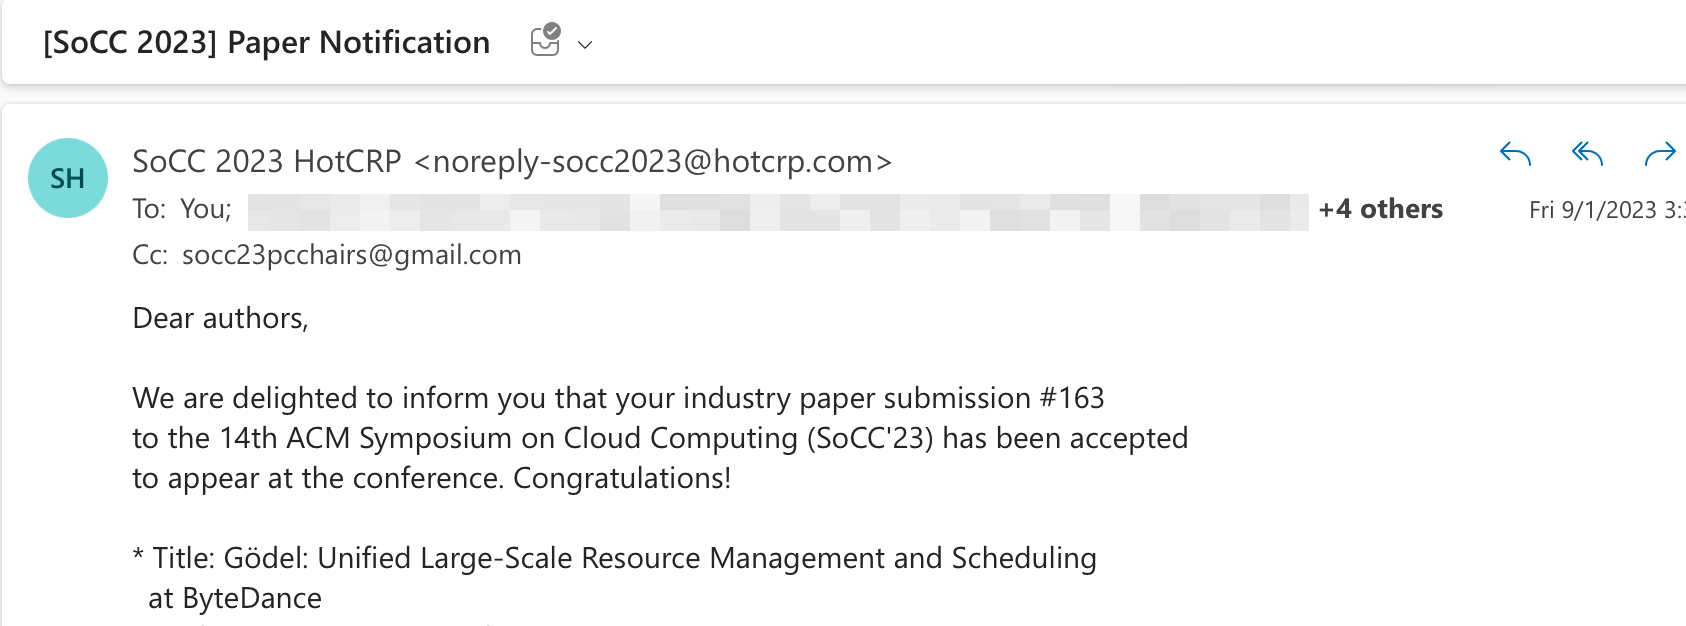Click the "Dear authors," greeting line
1686x626 pixels.
click(x=220, y=318)
